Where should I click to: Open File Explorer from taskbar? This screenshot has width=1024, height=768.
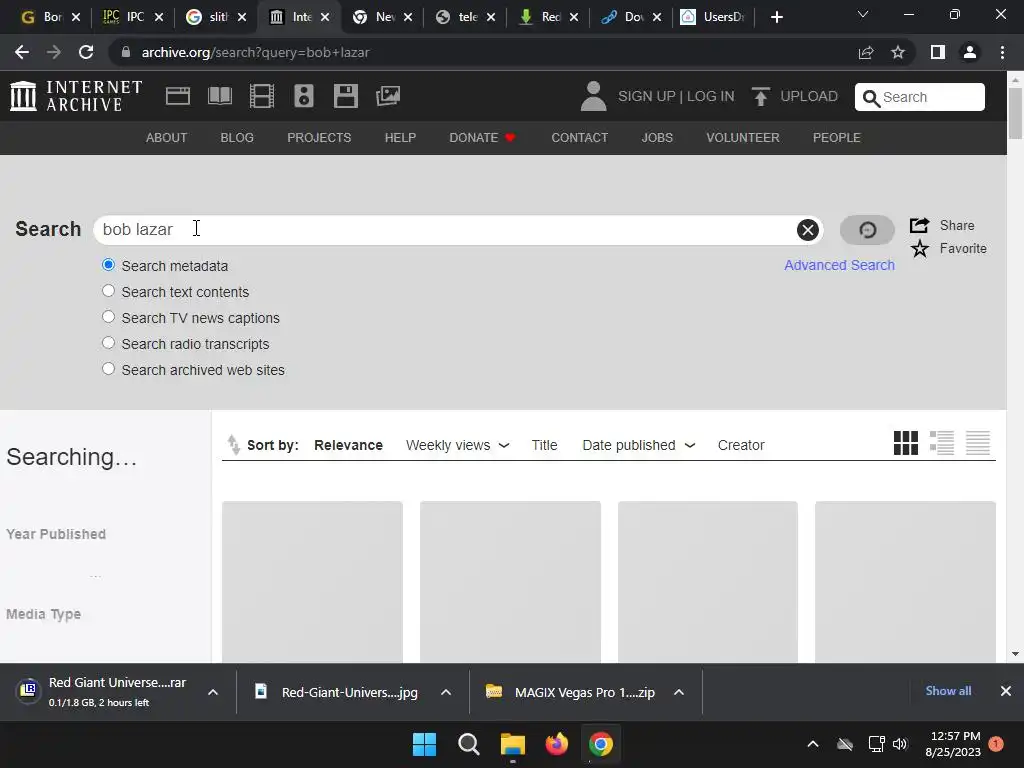click(x=513, y=744)
